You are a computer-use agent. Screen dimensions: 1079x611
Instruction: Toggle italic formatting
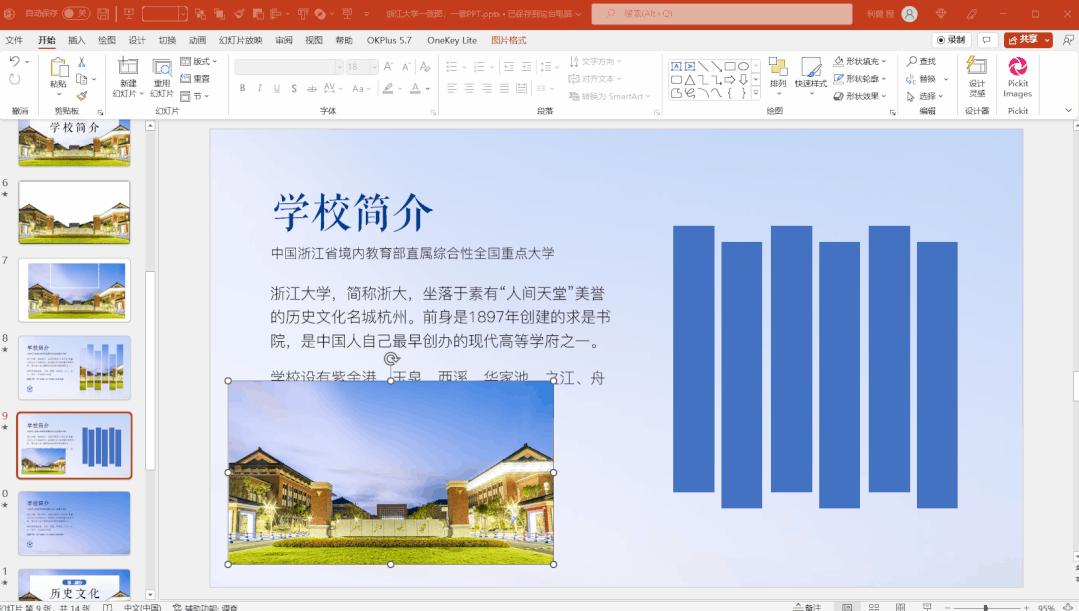(258, 88)
